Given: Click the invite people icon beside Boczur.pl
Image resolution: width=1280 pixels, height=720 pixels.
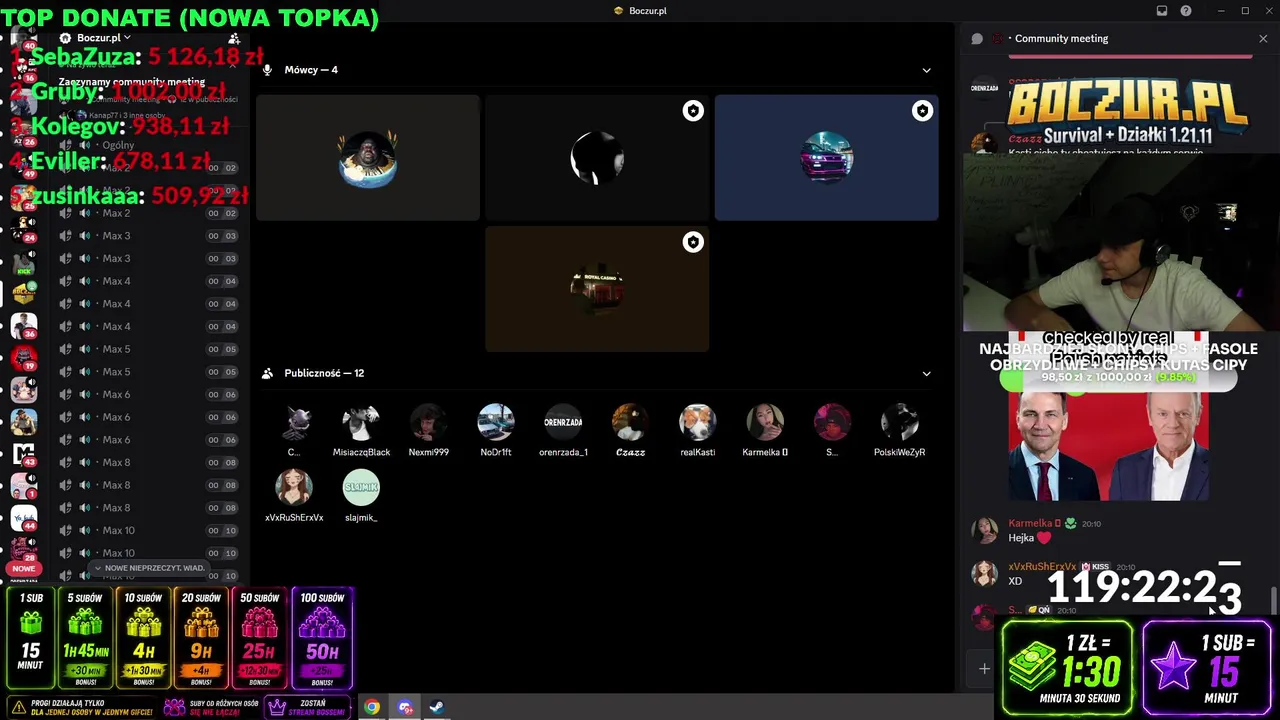Looking at the screenshot, I should click(233, 38).
